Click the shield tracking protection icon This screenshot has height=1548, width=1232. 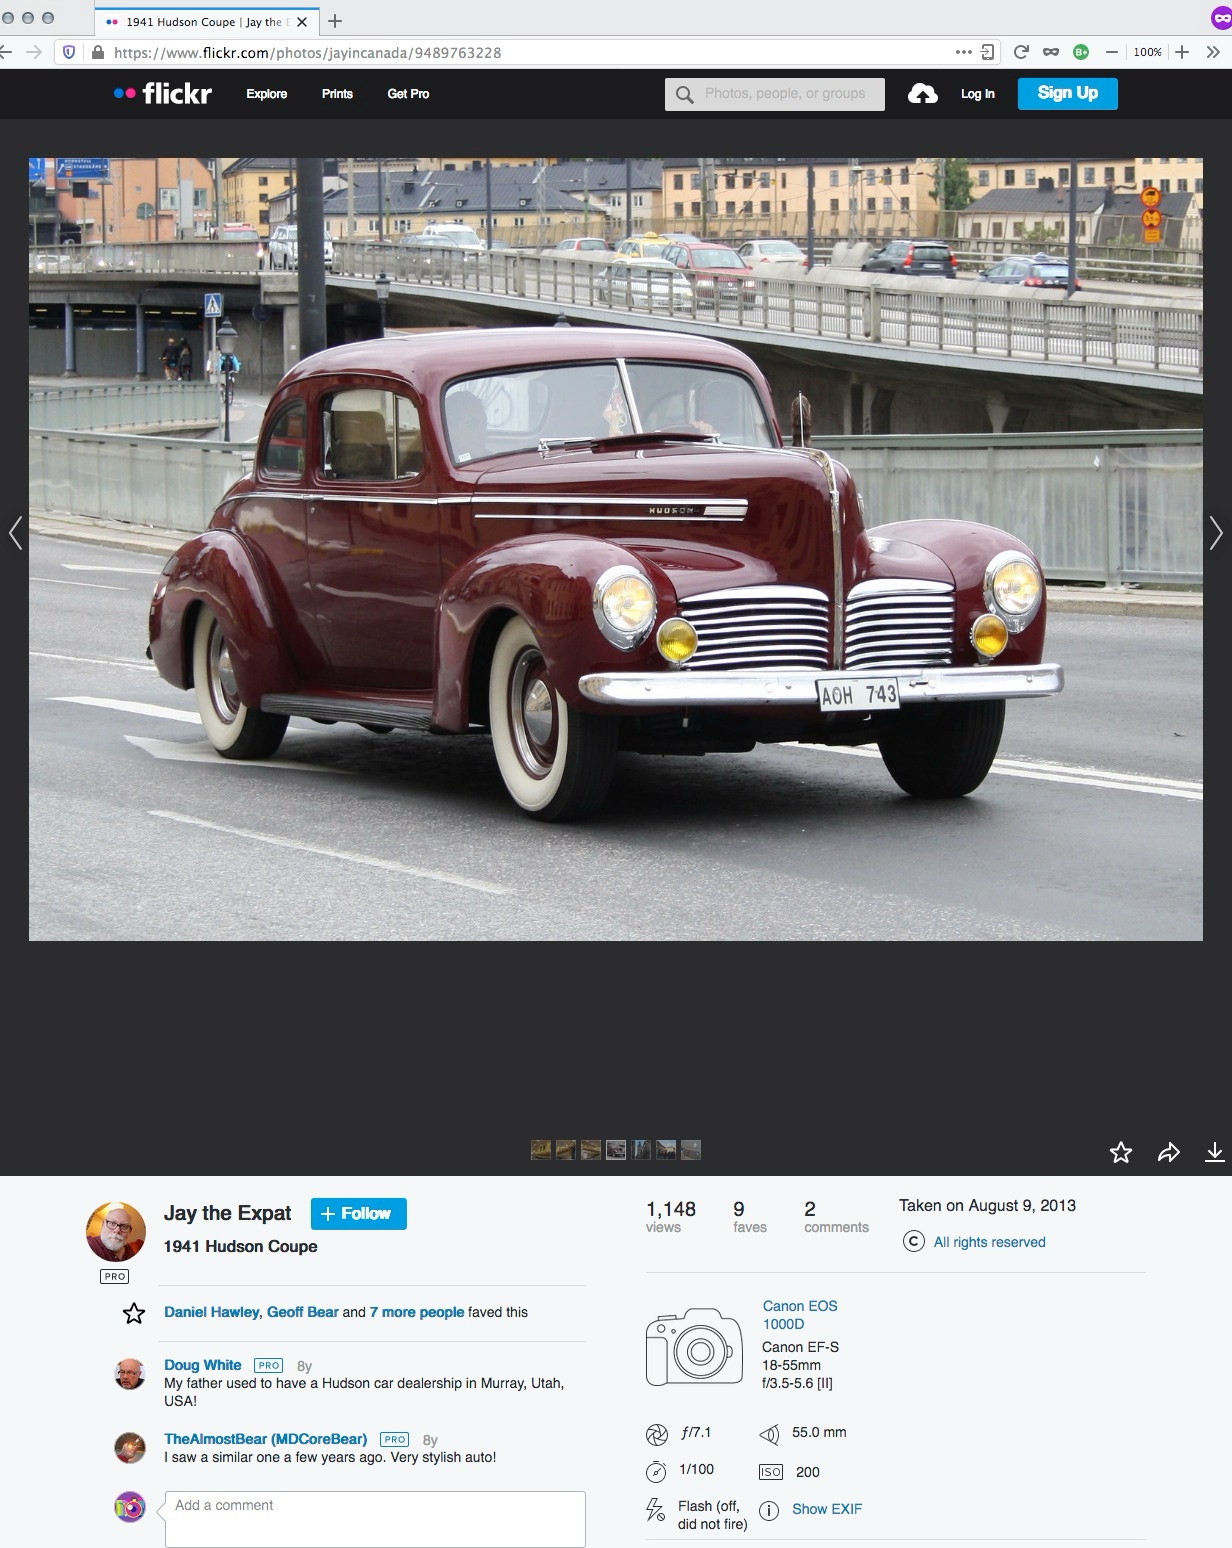tap(69, 52)
